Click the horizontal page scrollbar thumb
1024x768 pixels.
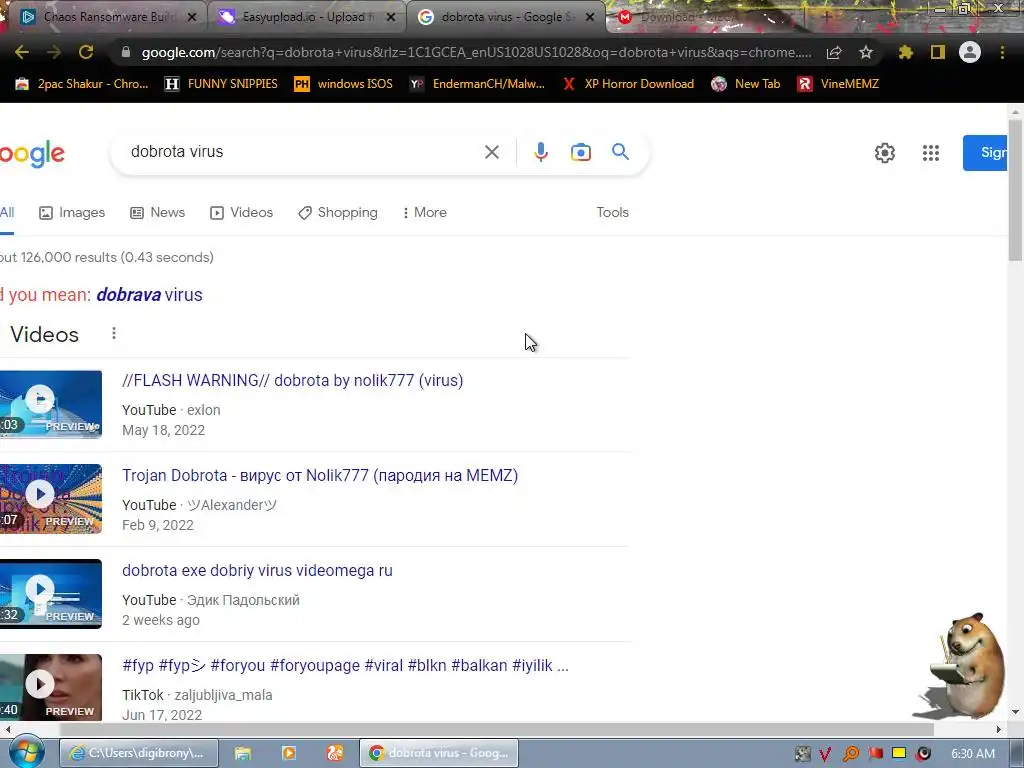pyautogui.click(x=496, y=729)
